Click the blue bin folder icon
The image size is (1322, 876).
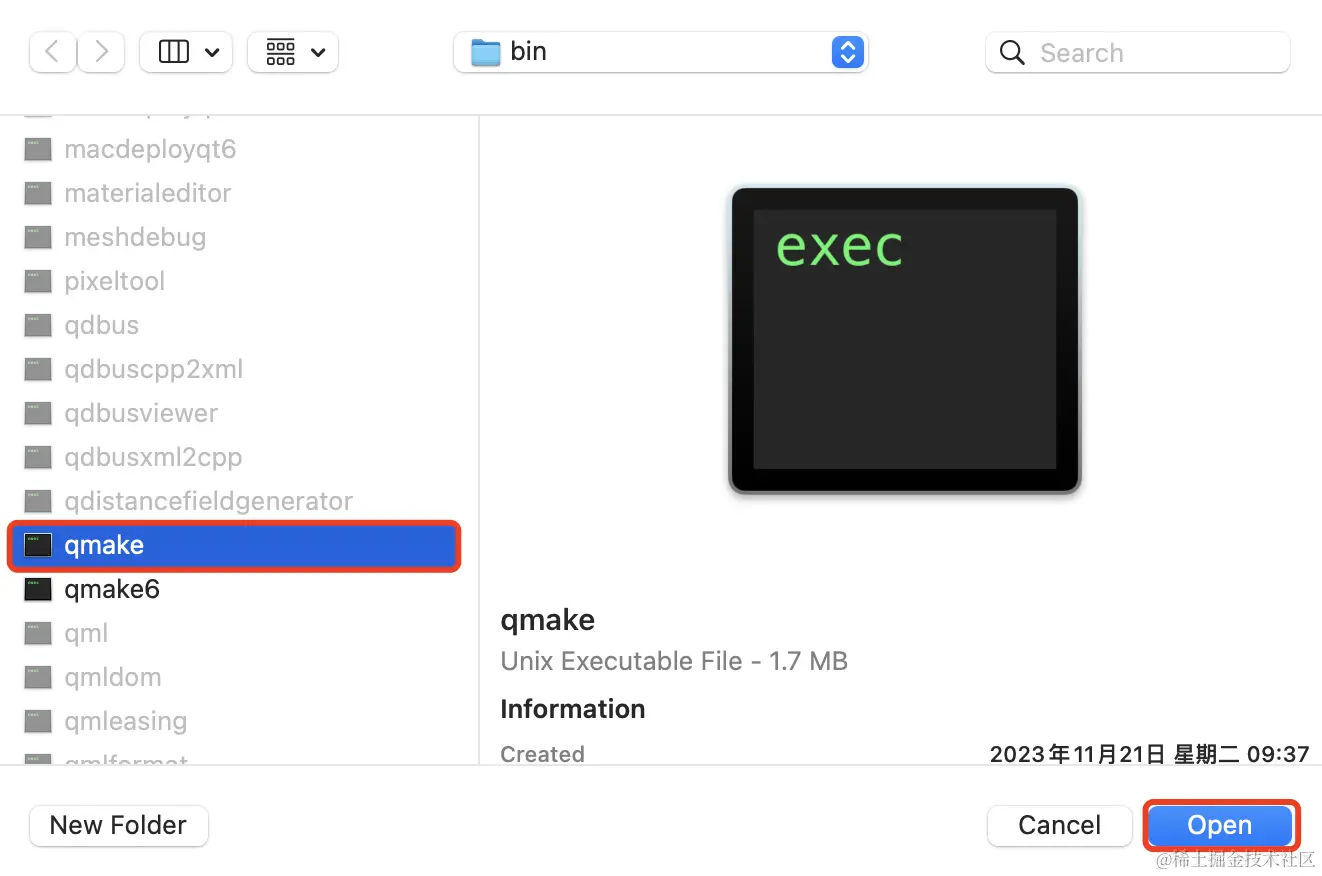(x=486, y=52)
